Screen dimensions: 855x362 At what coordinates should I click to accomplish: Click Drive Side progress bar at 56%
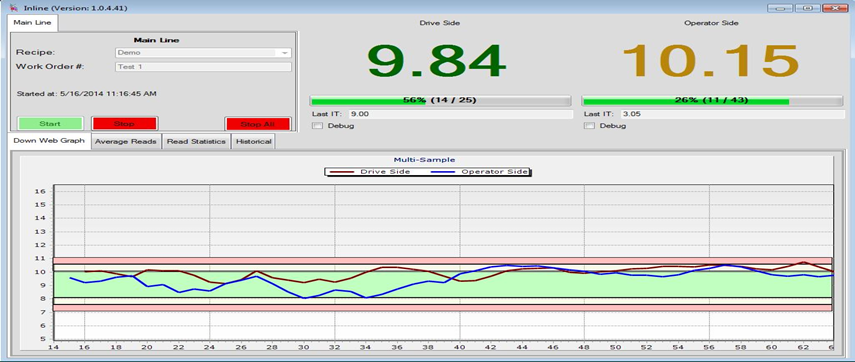[x=441, y=100]
